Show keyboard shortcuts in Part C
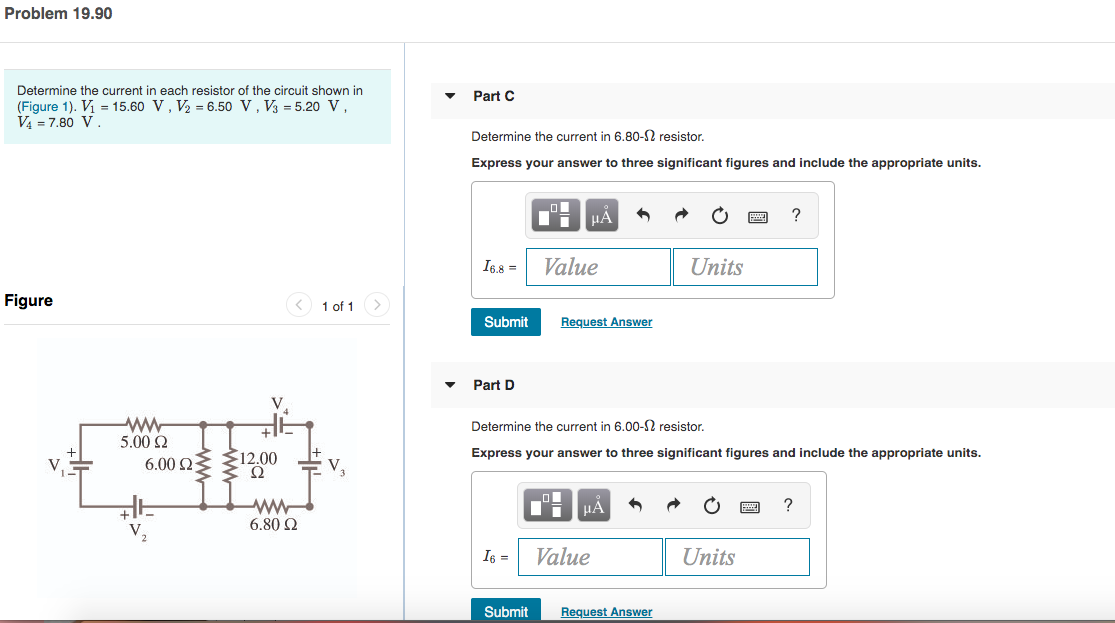The width and height of the screenshot is (1115, 623). [758, 217]
